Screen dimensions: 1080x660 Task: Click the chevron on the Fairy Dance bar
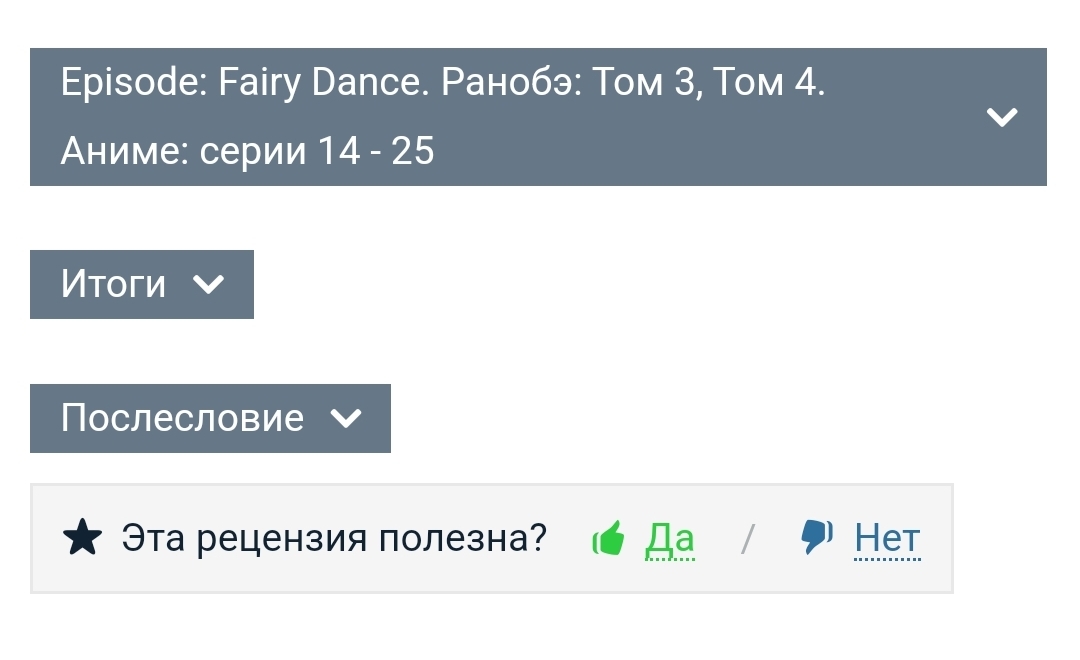click(1001, 117)
